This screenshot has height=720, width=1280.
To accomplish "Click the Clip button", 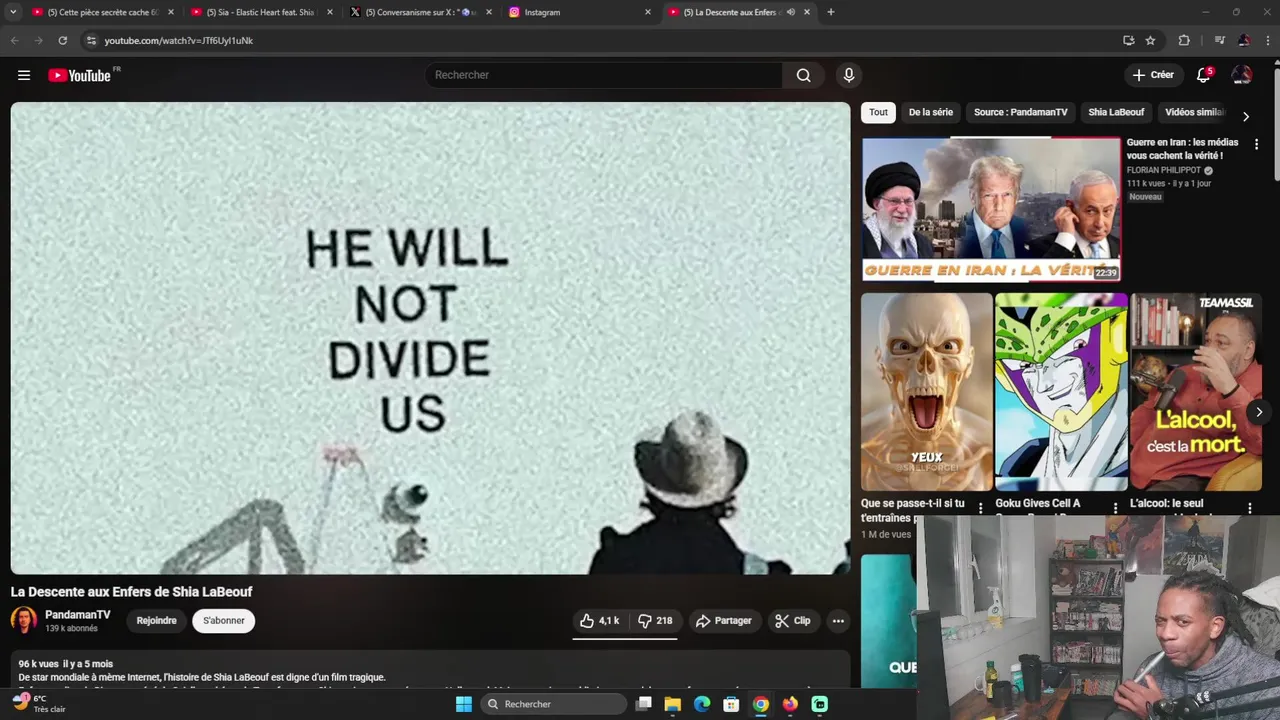I will point(793,621).
